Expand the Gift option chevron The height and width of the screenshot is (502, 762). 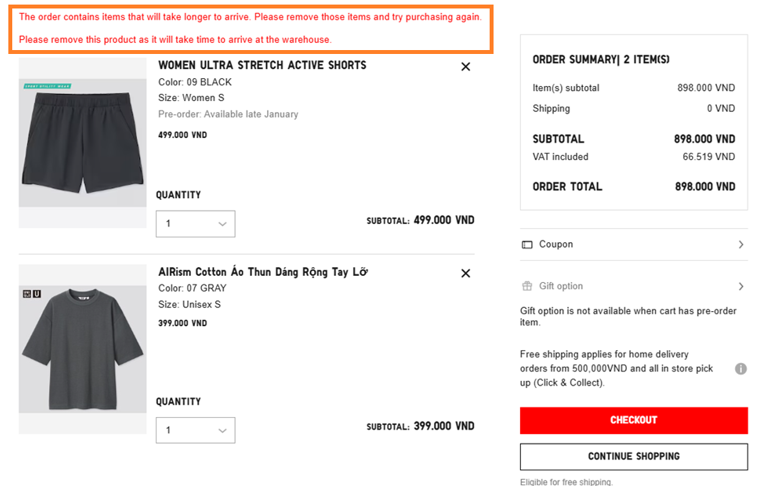coord(740,287)
